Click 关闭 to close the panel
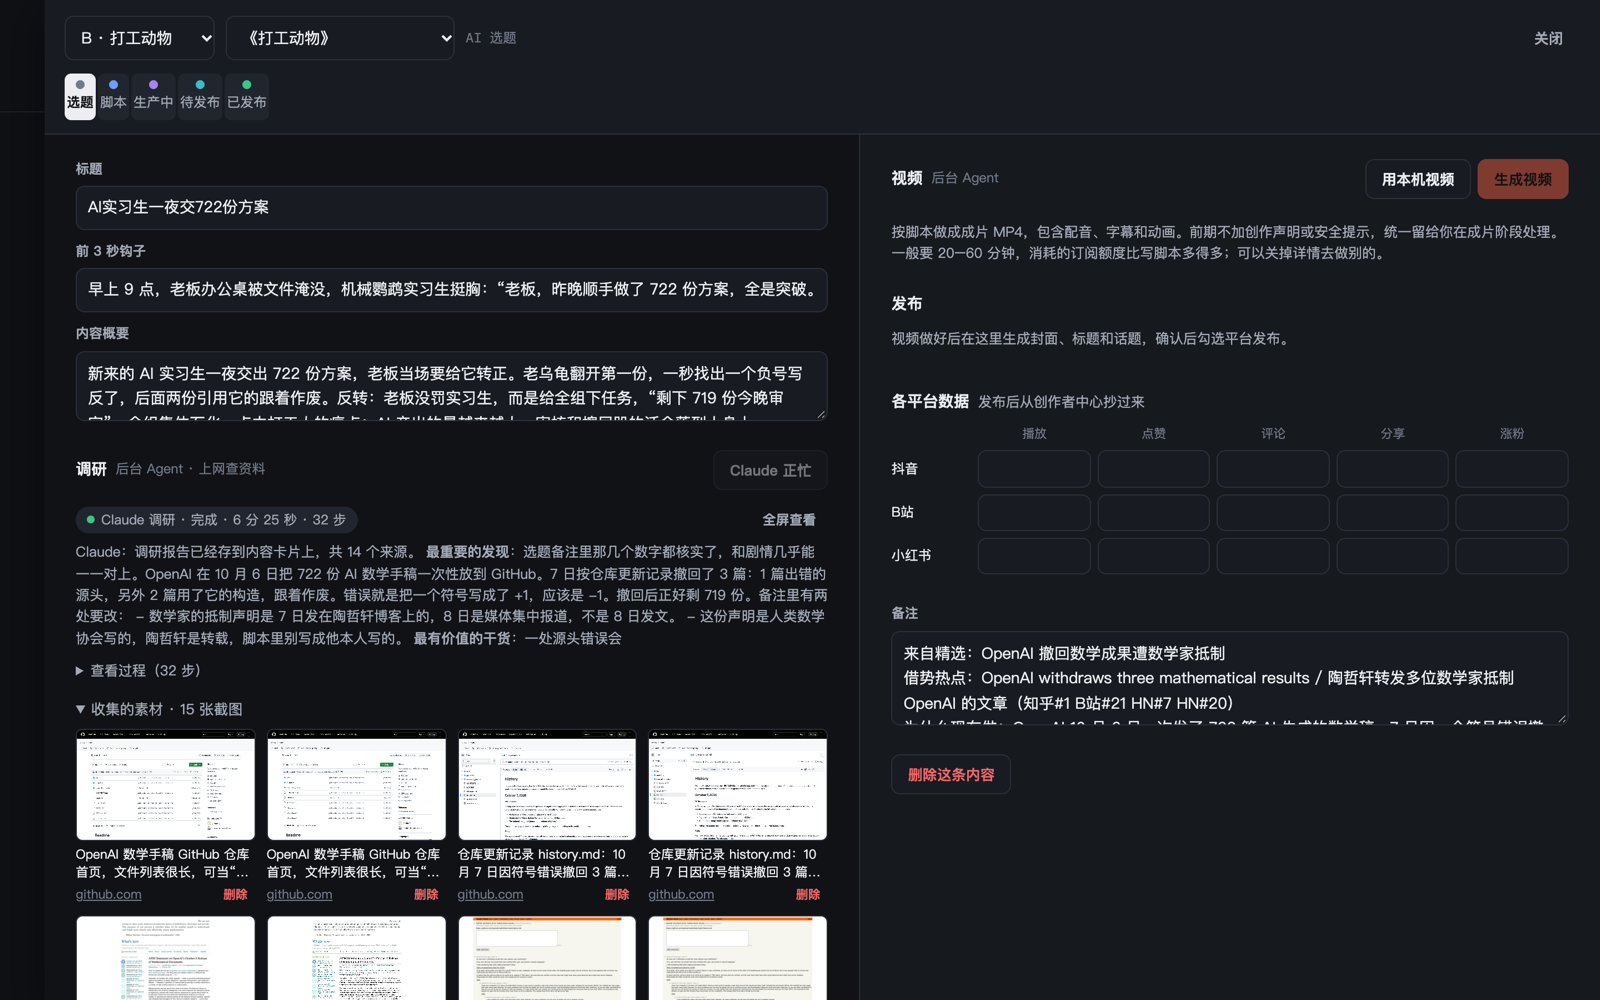The width and height of the screenshot is (1600, 1000). pos(1548,38)
